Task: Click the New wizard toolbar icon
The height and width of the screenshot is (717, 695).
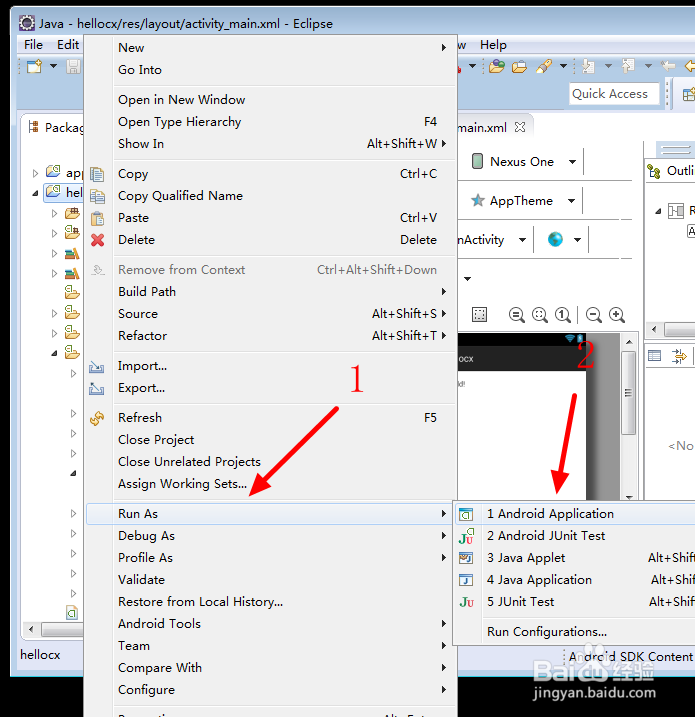Action: click(34, 67)
